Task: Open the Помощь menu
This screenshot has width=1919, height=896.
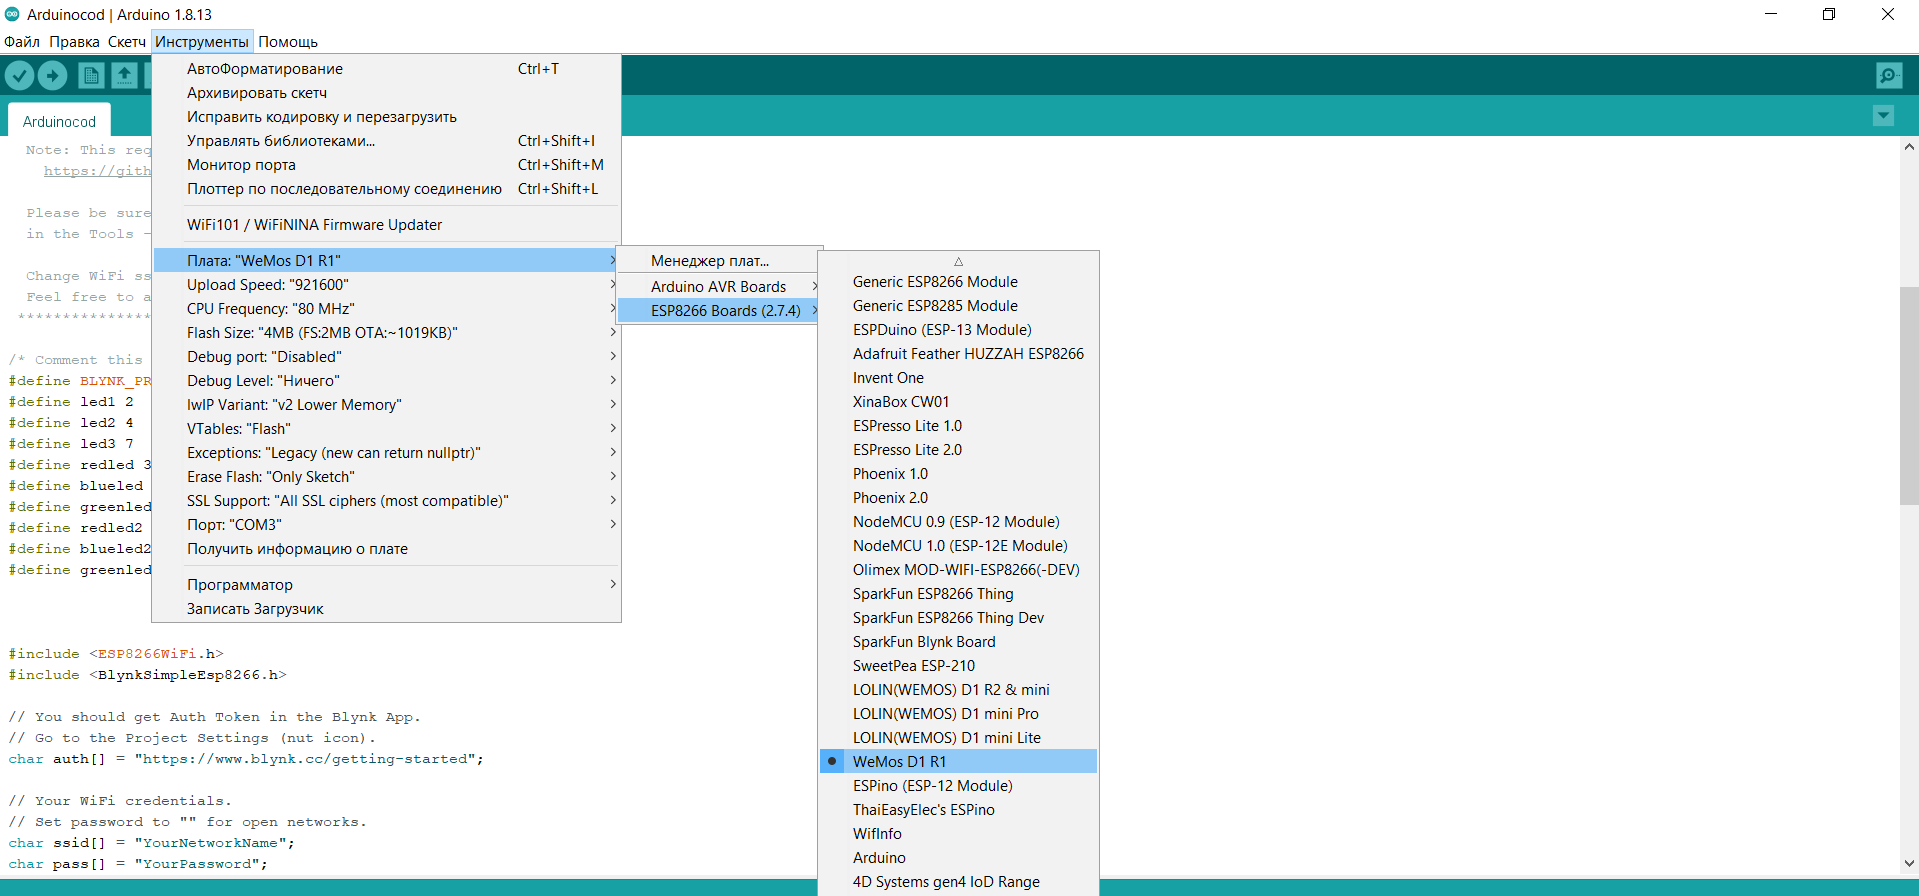Action: tap(288, 42)
